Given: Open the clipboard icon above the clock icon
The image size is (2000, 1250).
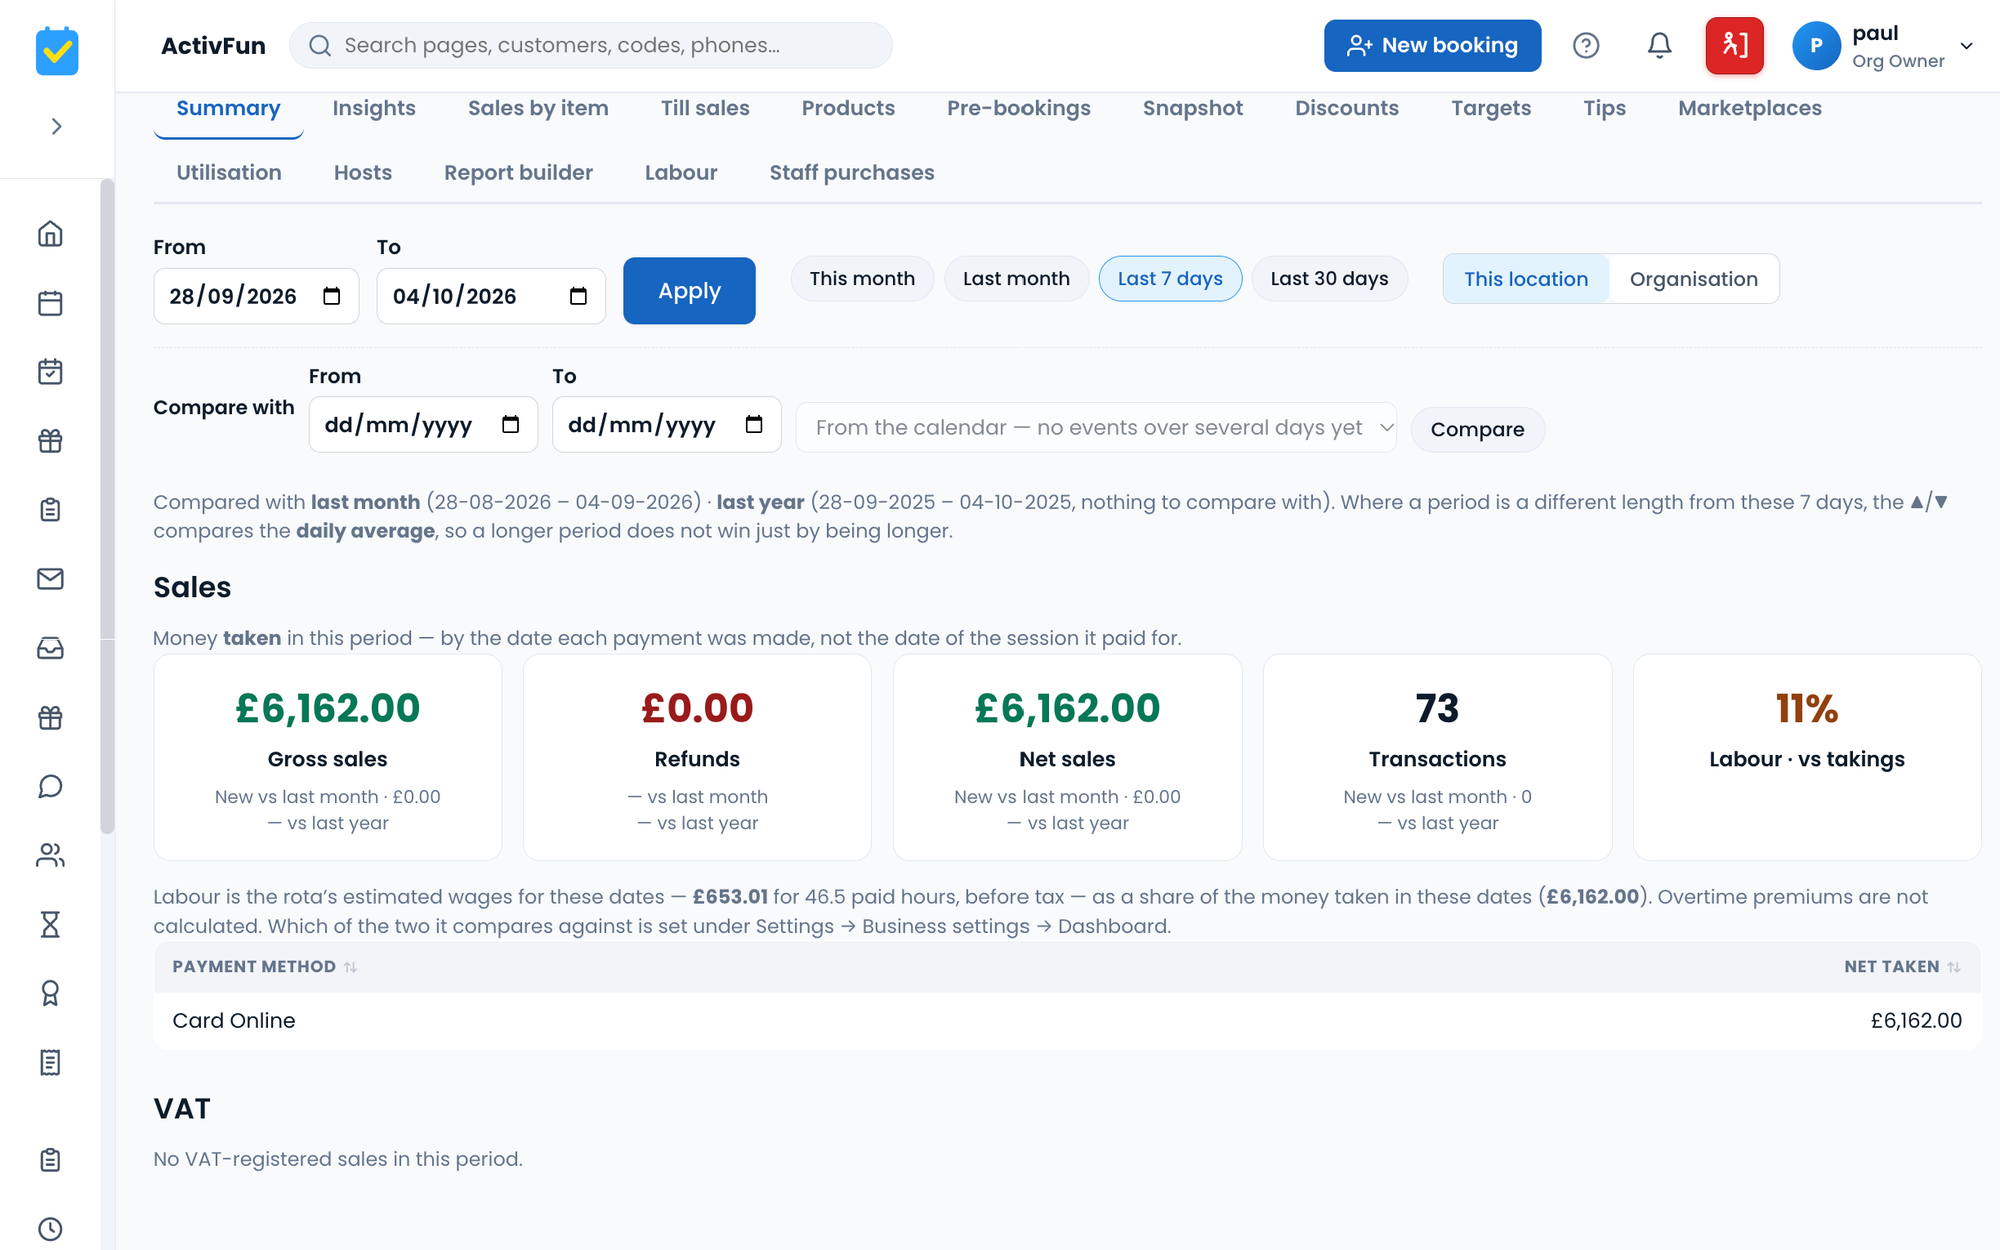Looking at the screenshot, I should point(50,1160).
